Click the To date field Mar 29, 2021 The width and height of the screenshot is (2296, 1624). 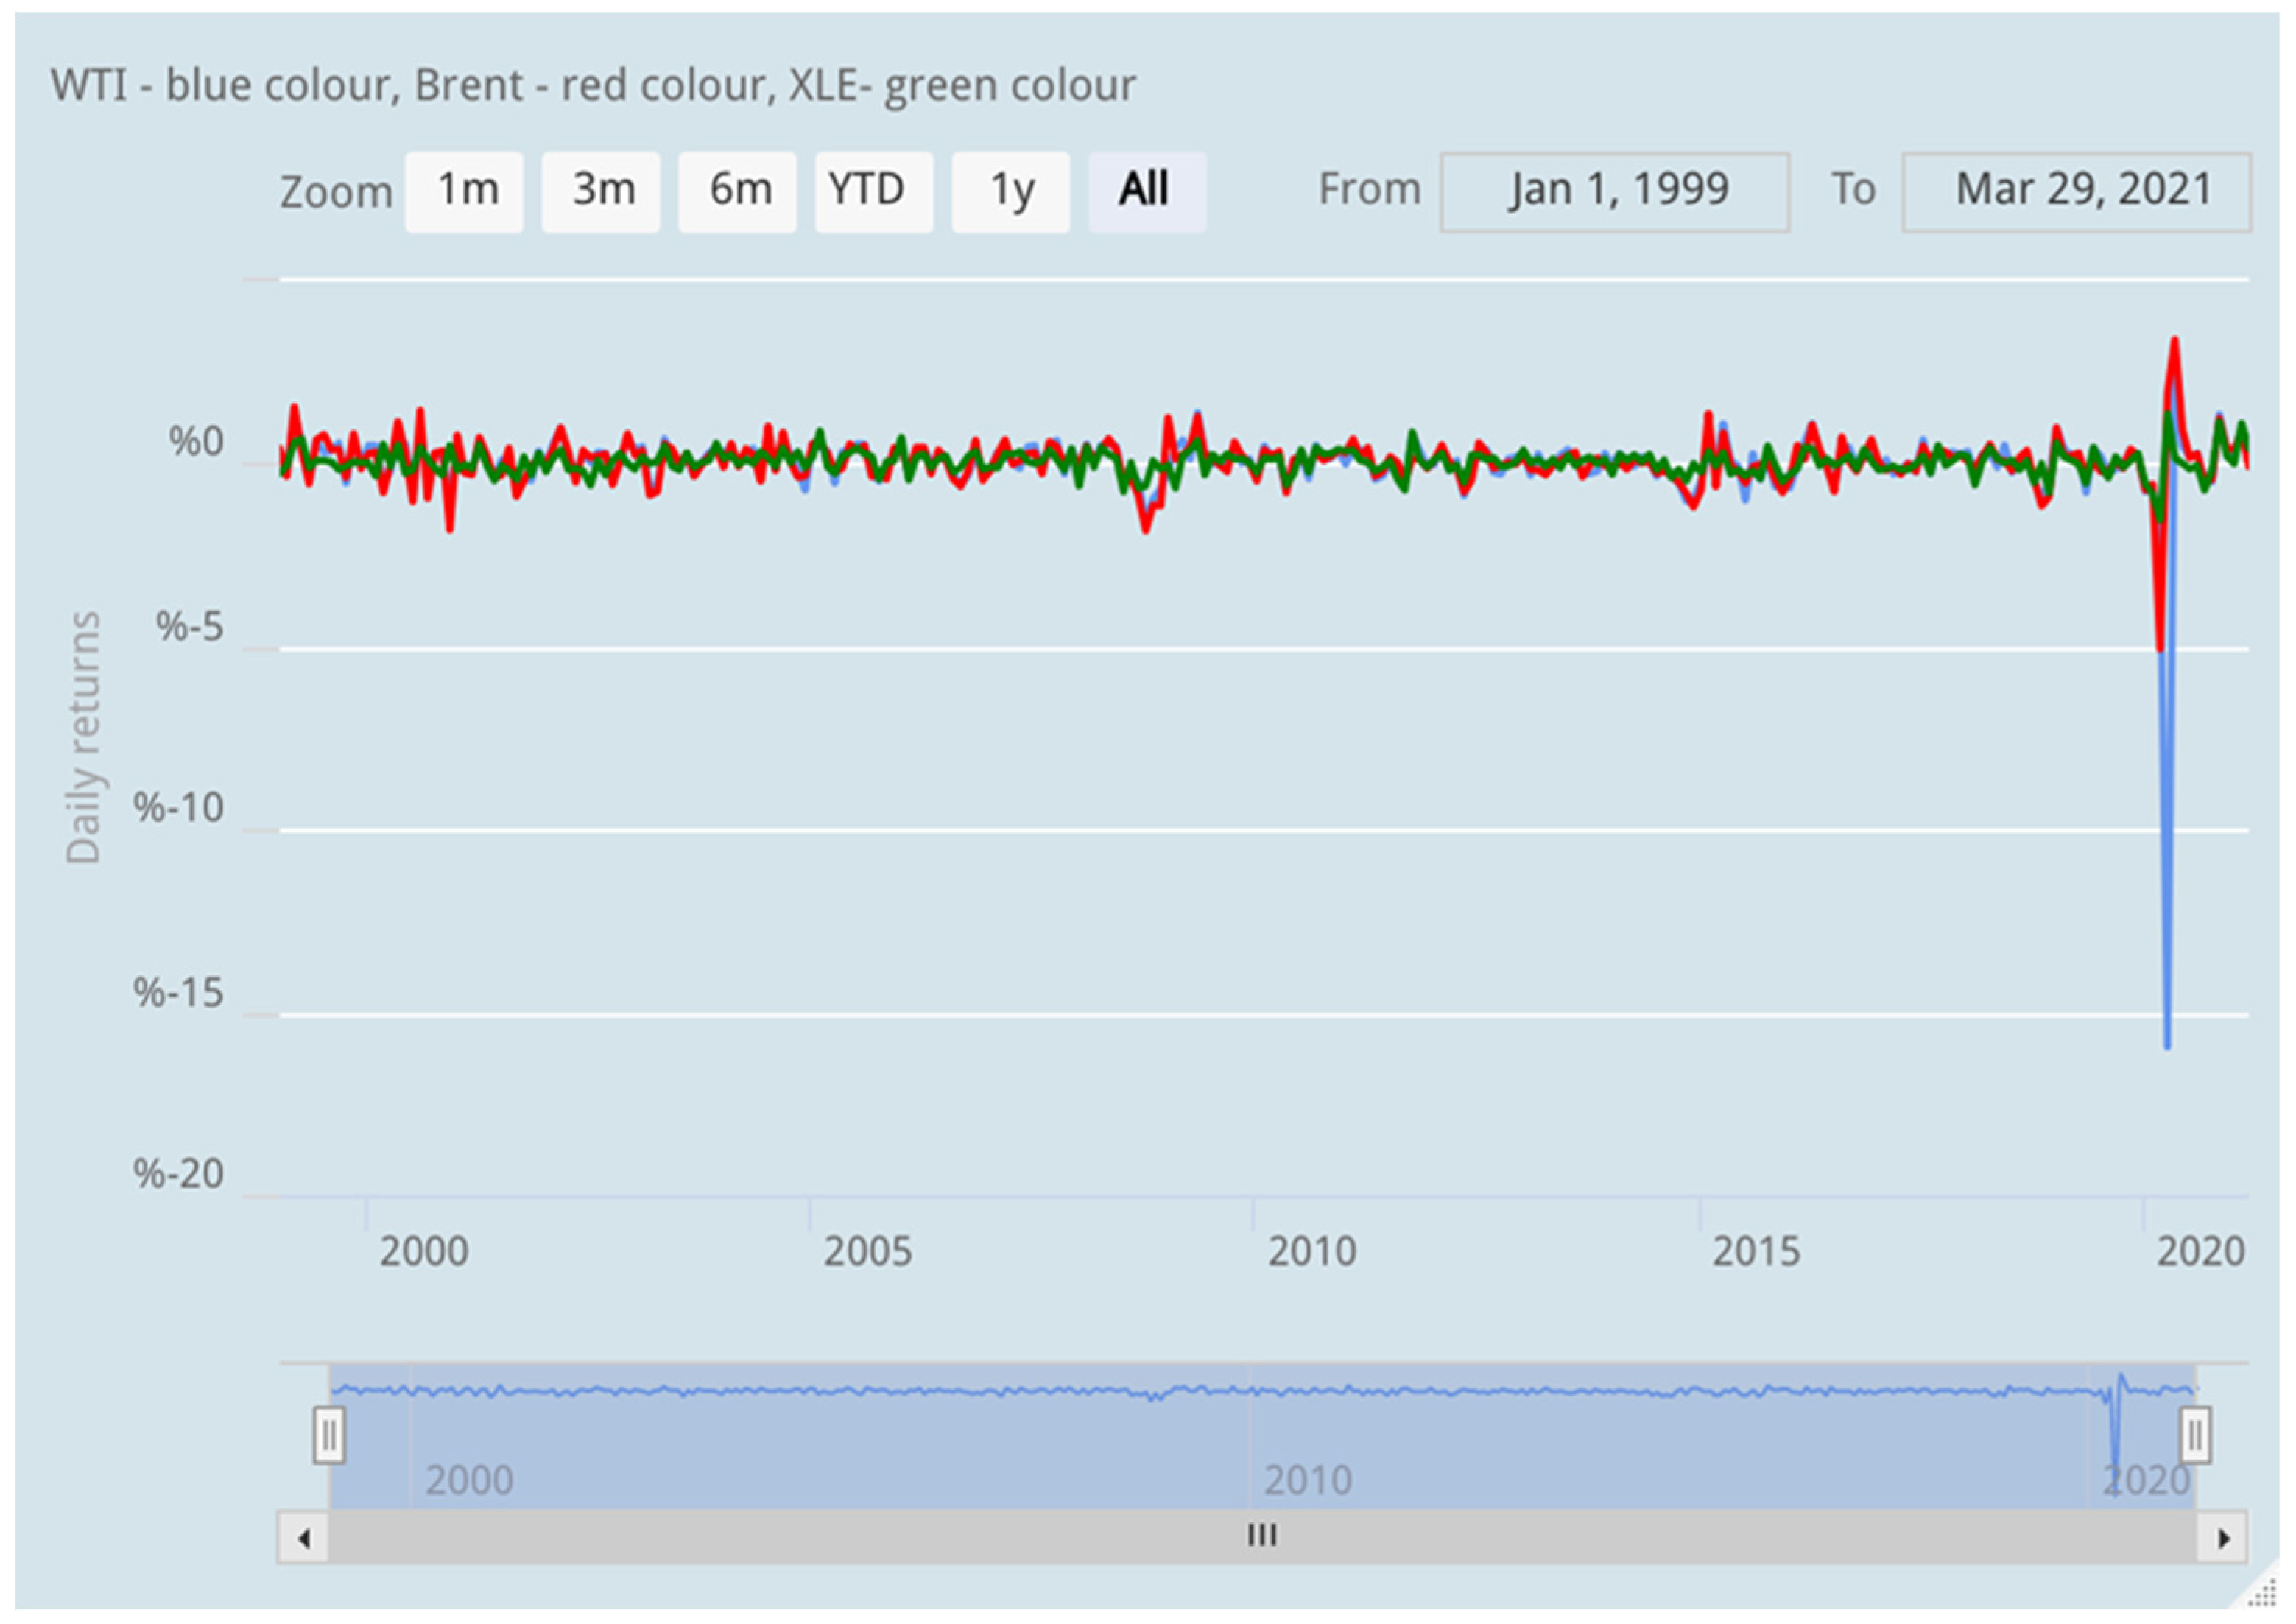pos(2076,192)
